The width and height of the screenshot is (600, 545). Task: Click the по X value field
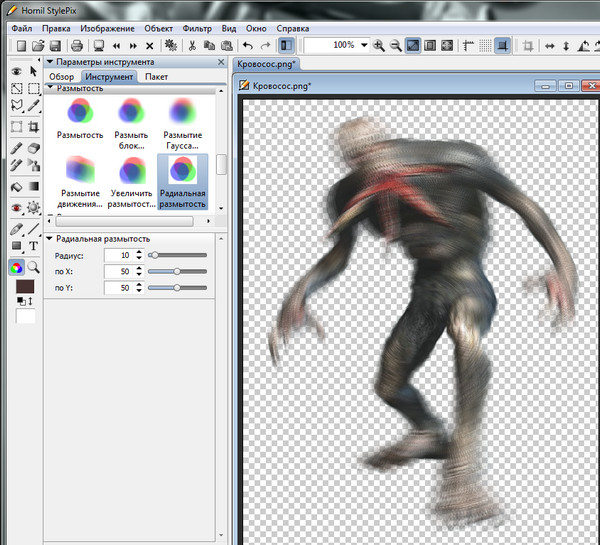118,272
